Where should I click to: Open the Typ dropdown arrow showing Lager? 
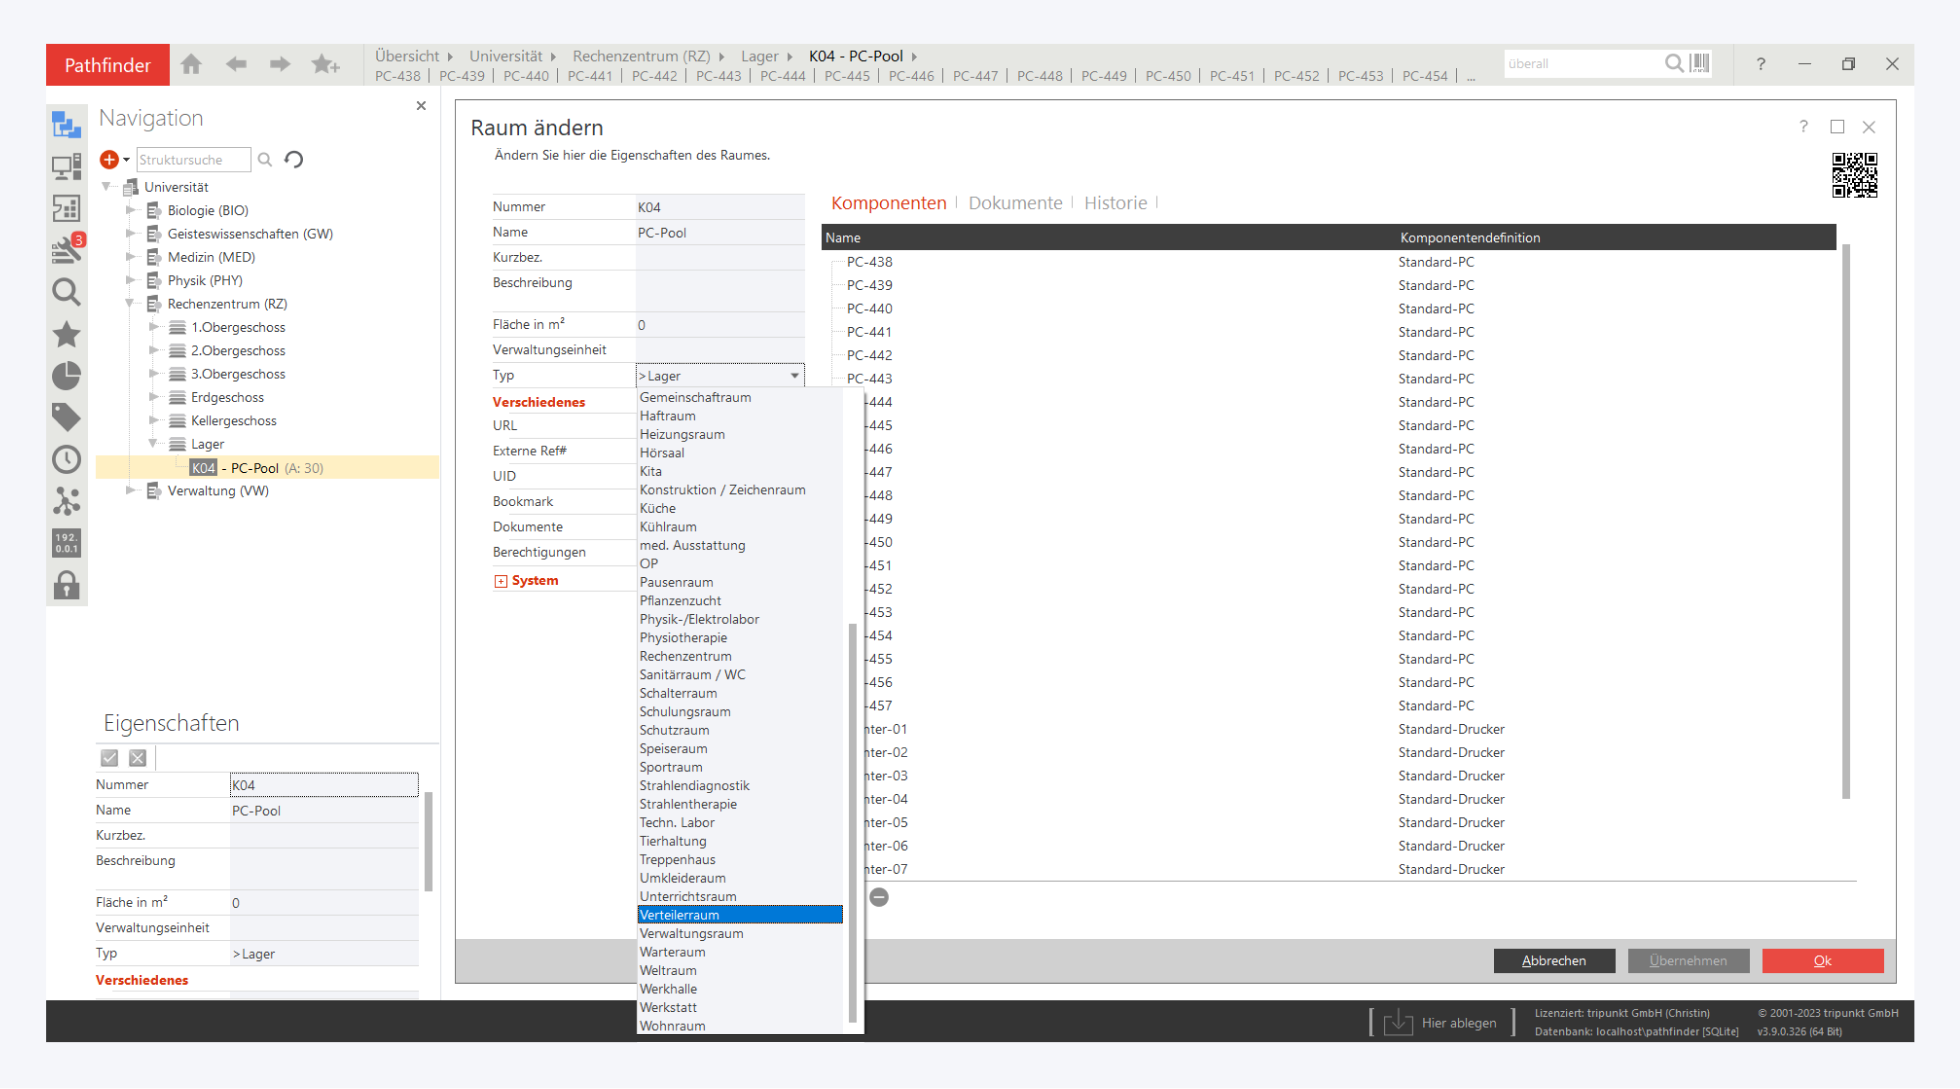pos(795,376)
